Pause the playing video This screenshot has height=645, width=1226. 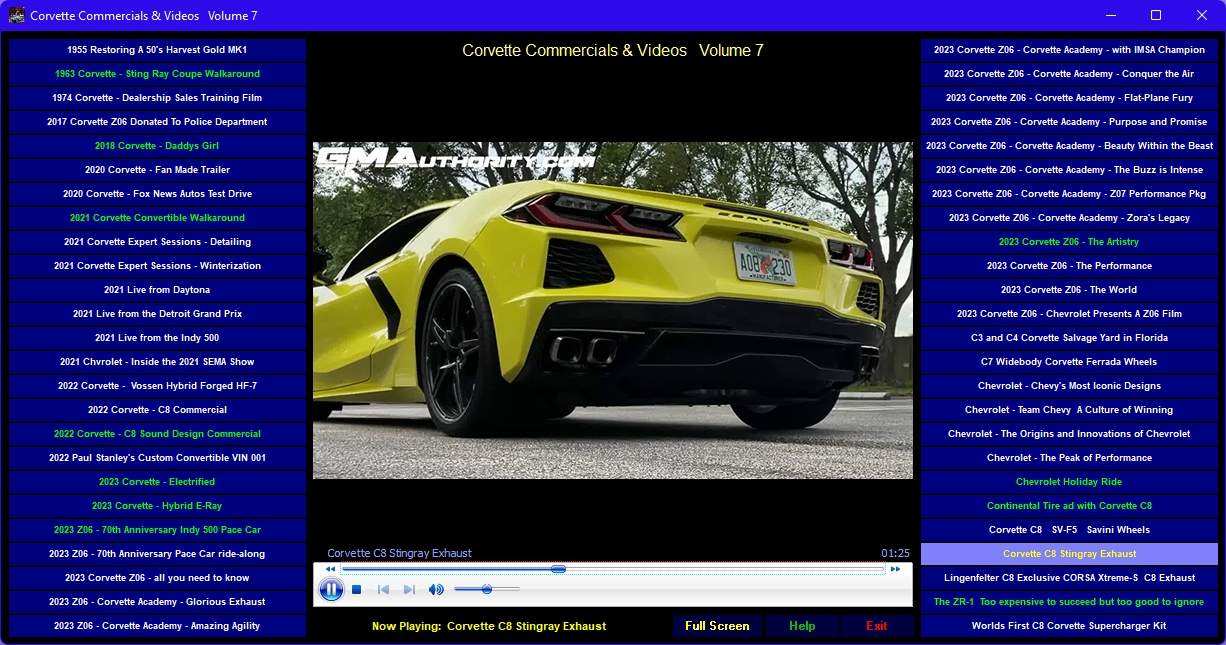331,590
